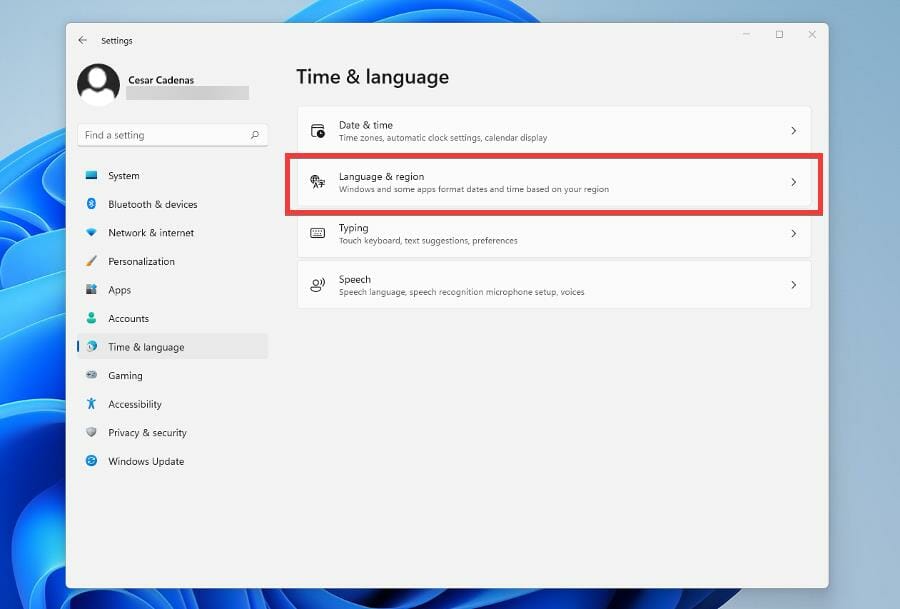The width and height of the screenshot is (900, 609).
Task: Click the 'Windows and some apps format dates' description
Action: 474,189
